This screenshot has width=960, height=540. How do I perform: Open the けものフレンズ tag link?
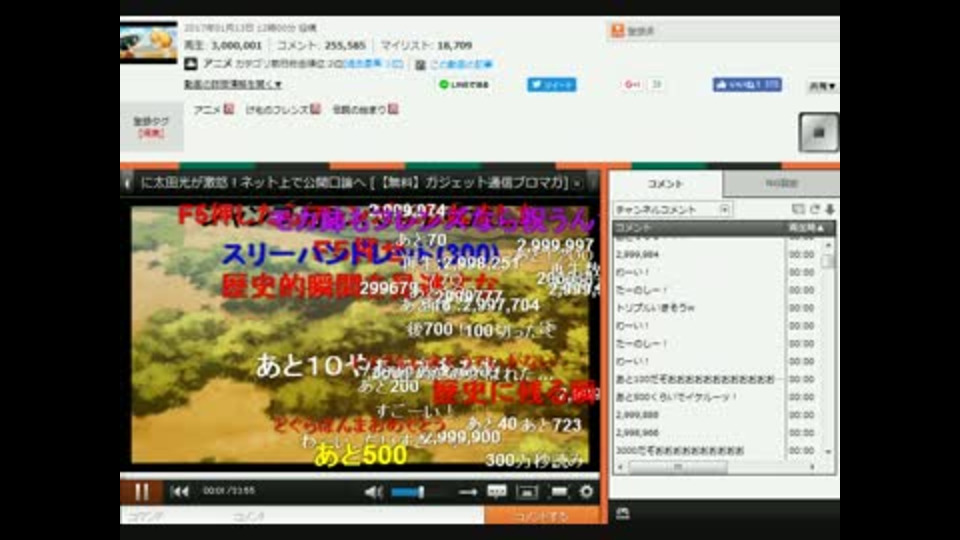[277, 110]
